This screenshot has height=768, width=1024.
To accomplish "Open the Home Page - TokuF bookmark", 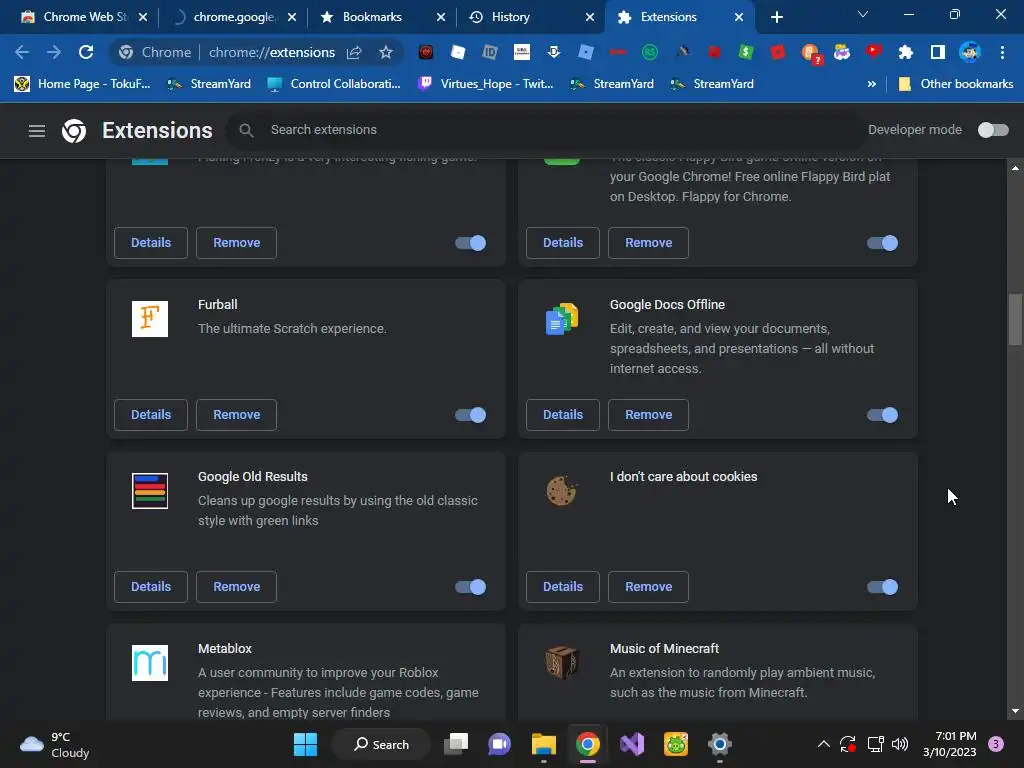I will (x=82, y=84).
